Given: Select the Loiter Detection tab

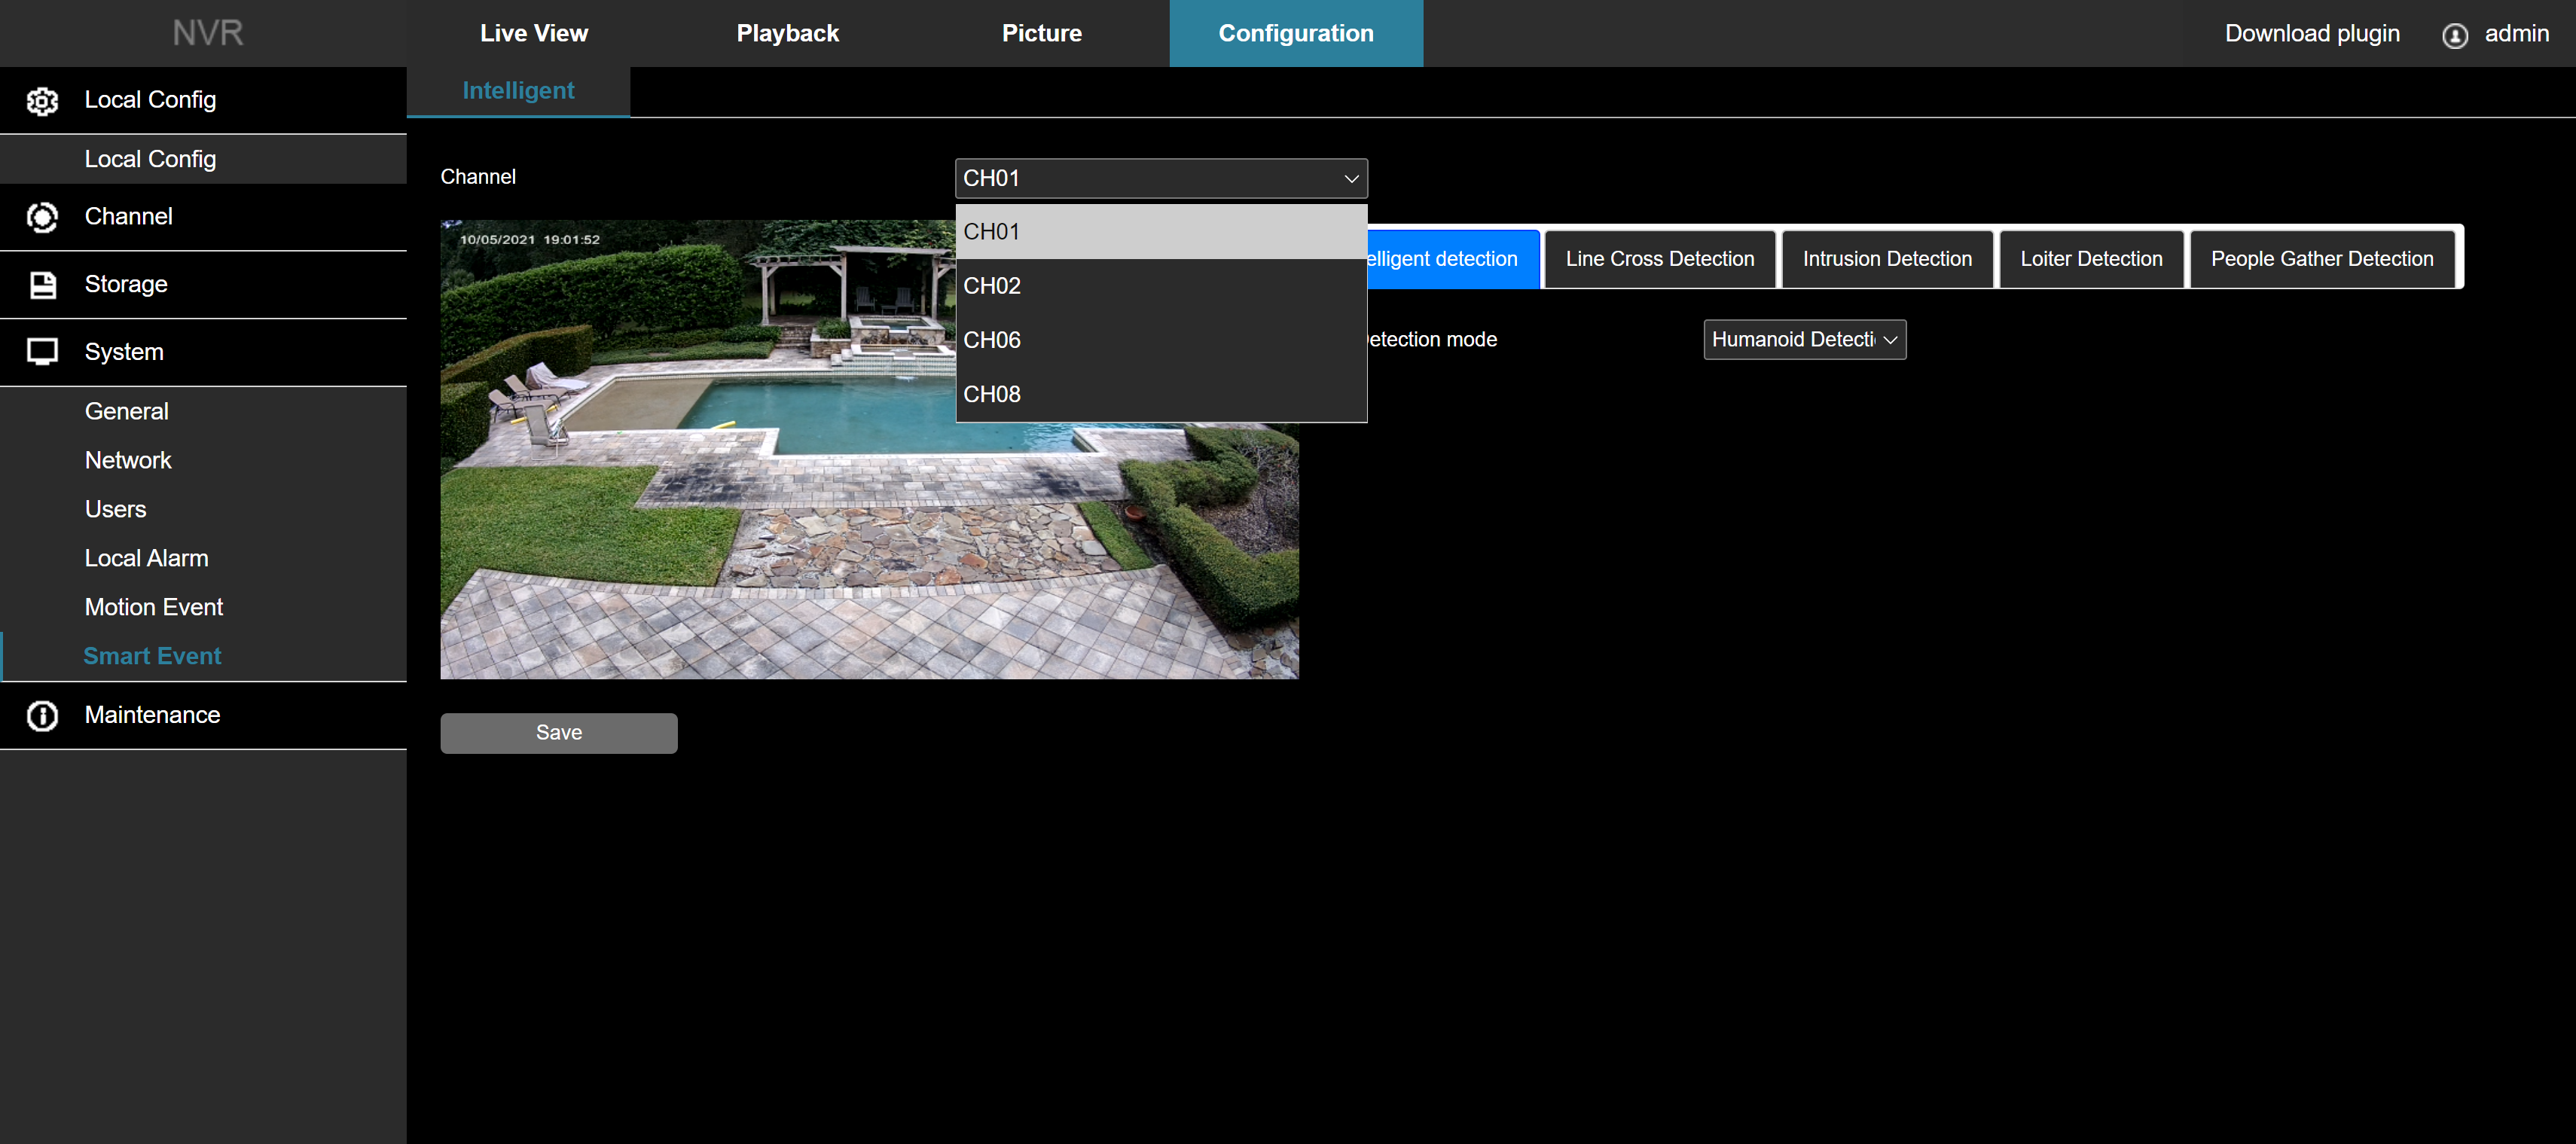Looking at the screenshot, I should (2090, 259).
